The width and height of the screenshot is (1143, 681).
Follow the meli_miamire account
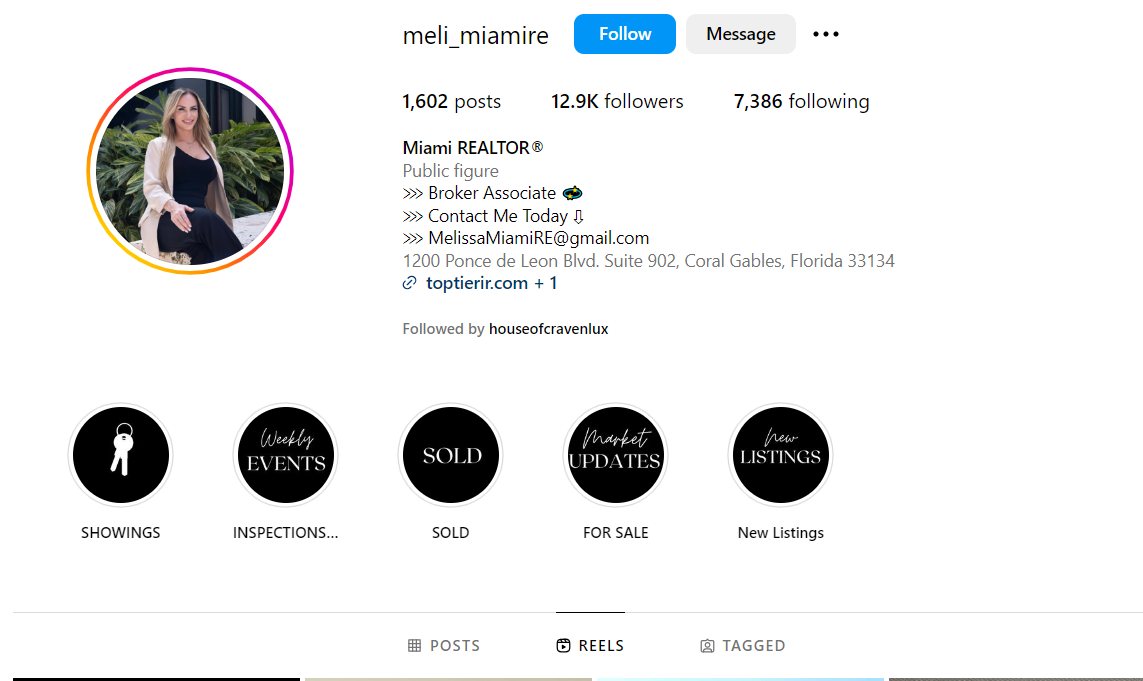coord(625,34)
